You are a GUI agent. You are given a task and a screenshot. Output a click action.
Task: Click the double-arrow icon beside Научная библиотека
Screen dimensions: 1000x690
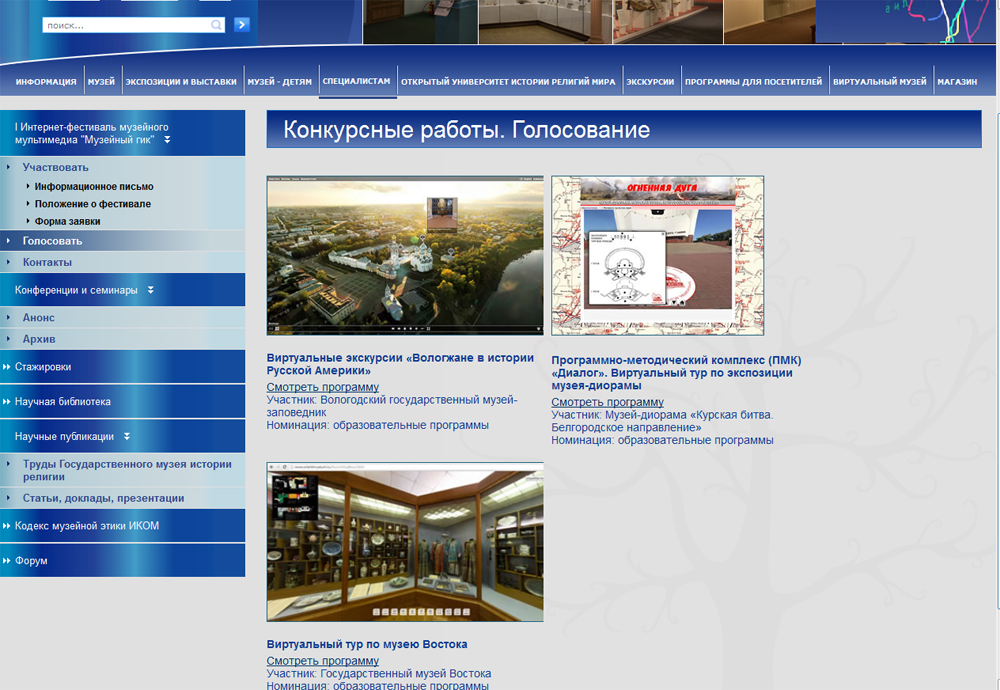(x=7, y=402)
